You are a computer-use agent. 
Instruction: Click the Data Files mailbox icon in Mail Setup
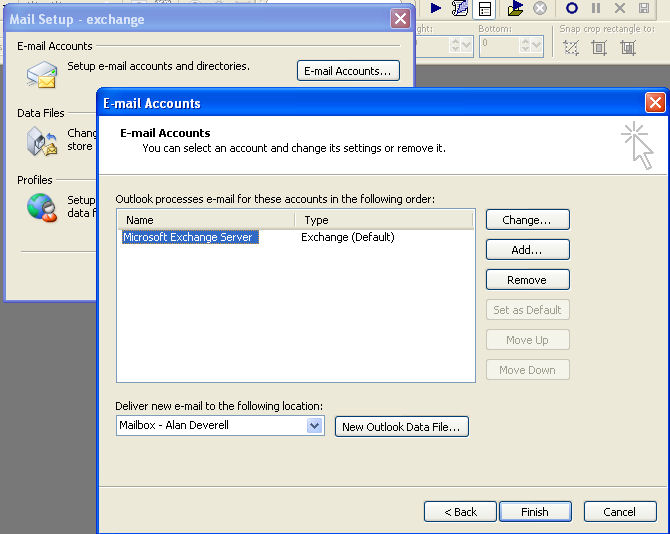(41, 142)
